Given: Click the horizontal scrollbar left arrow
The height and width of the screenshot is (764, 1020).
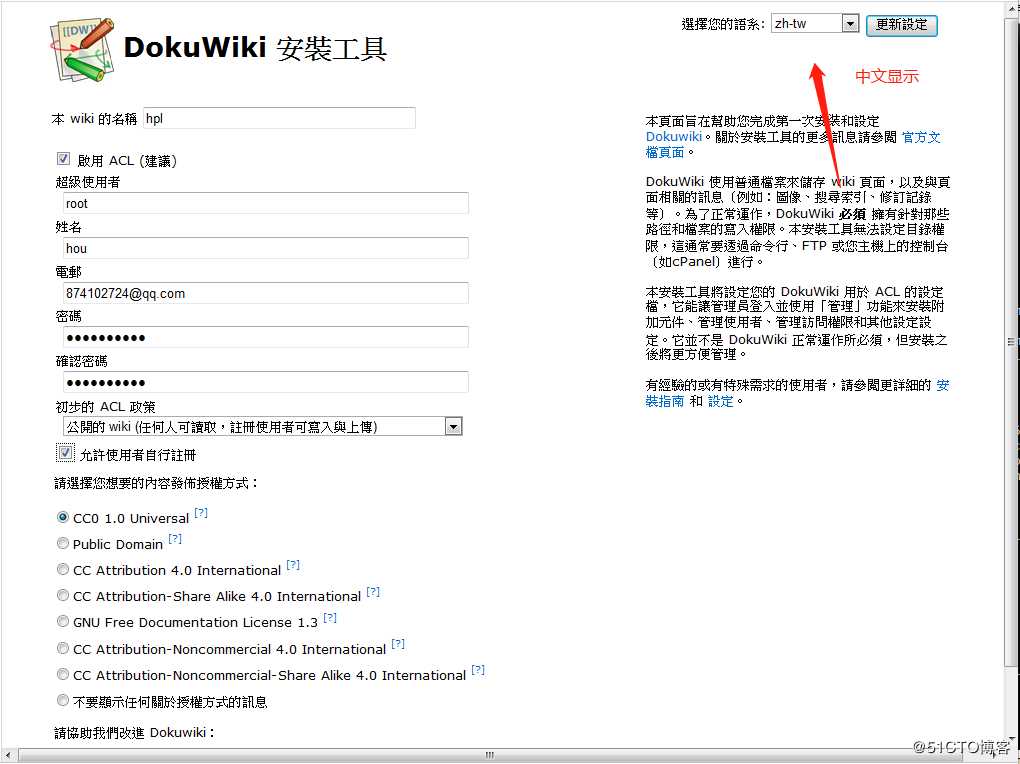Looking at the screenshot, I should point(7,756).
